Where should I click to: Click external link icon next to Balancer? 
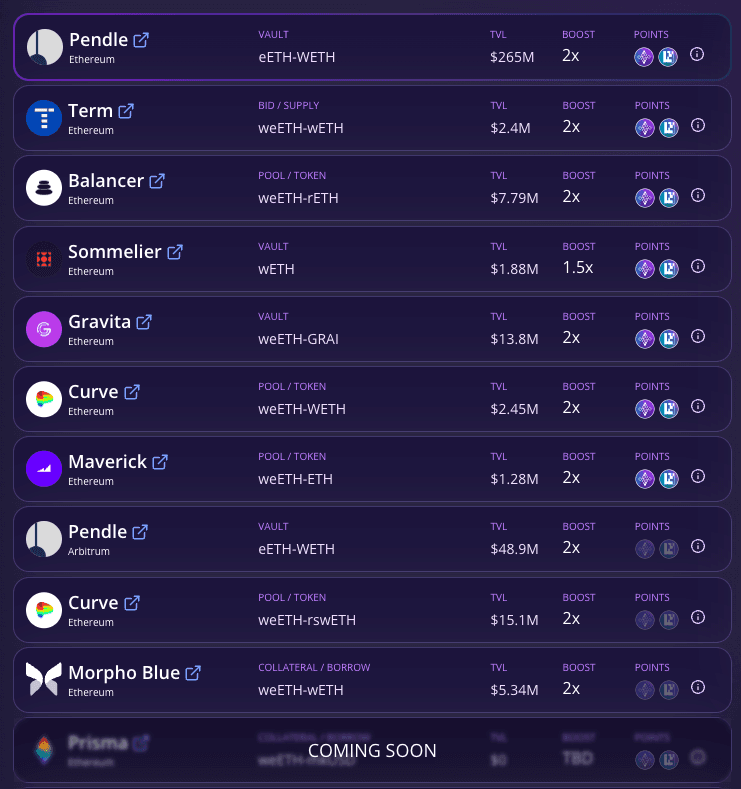(157, 181)
